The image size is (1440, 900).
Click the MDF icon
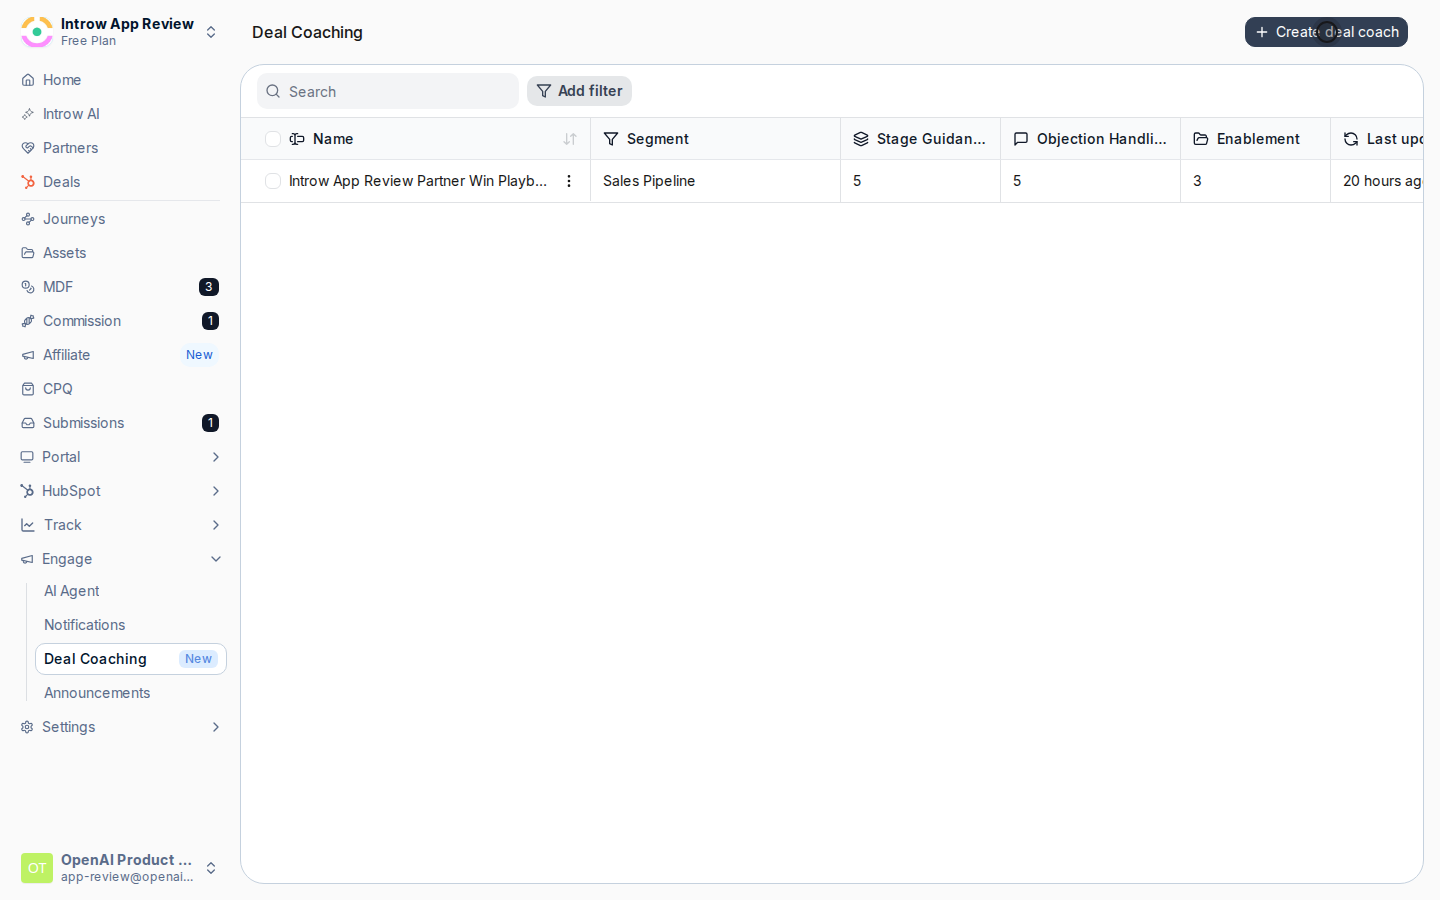(28, 287)
